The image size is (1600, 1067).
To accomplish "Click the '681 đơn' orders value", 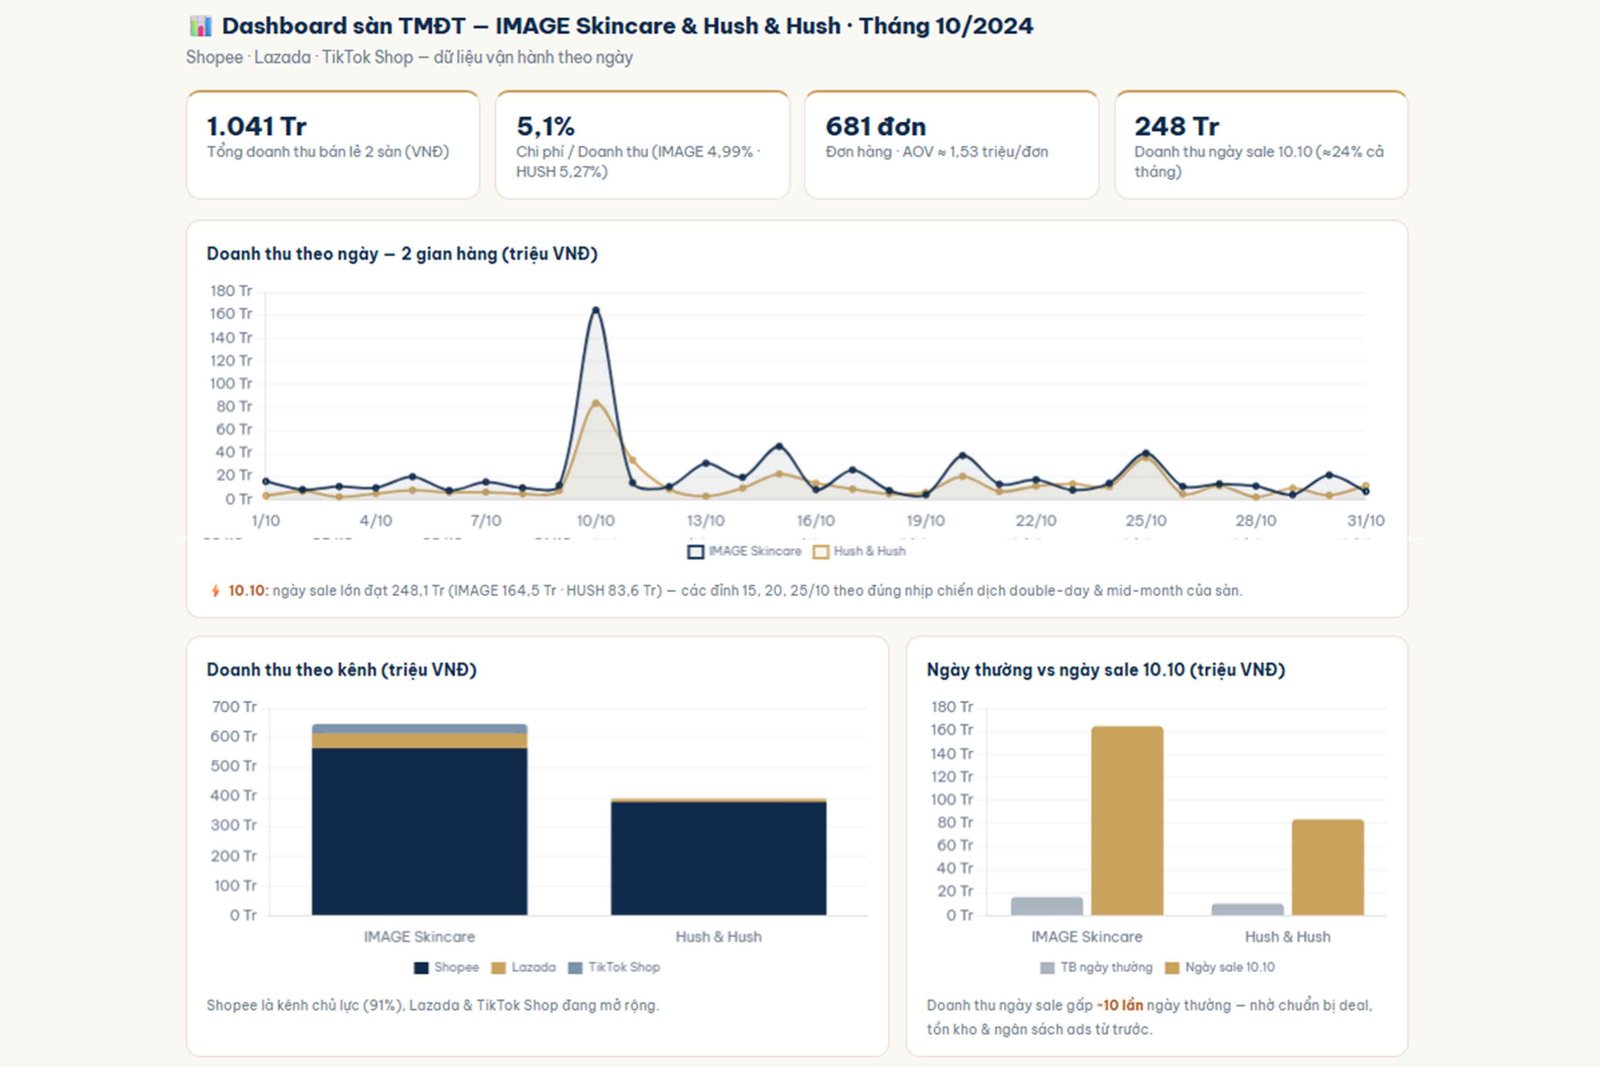I will 876,126.
